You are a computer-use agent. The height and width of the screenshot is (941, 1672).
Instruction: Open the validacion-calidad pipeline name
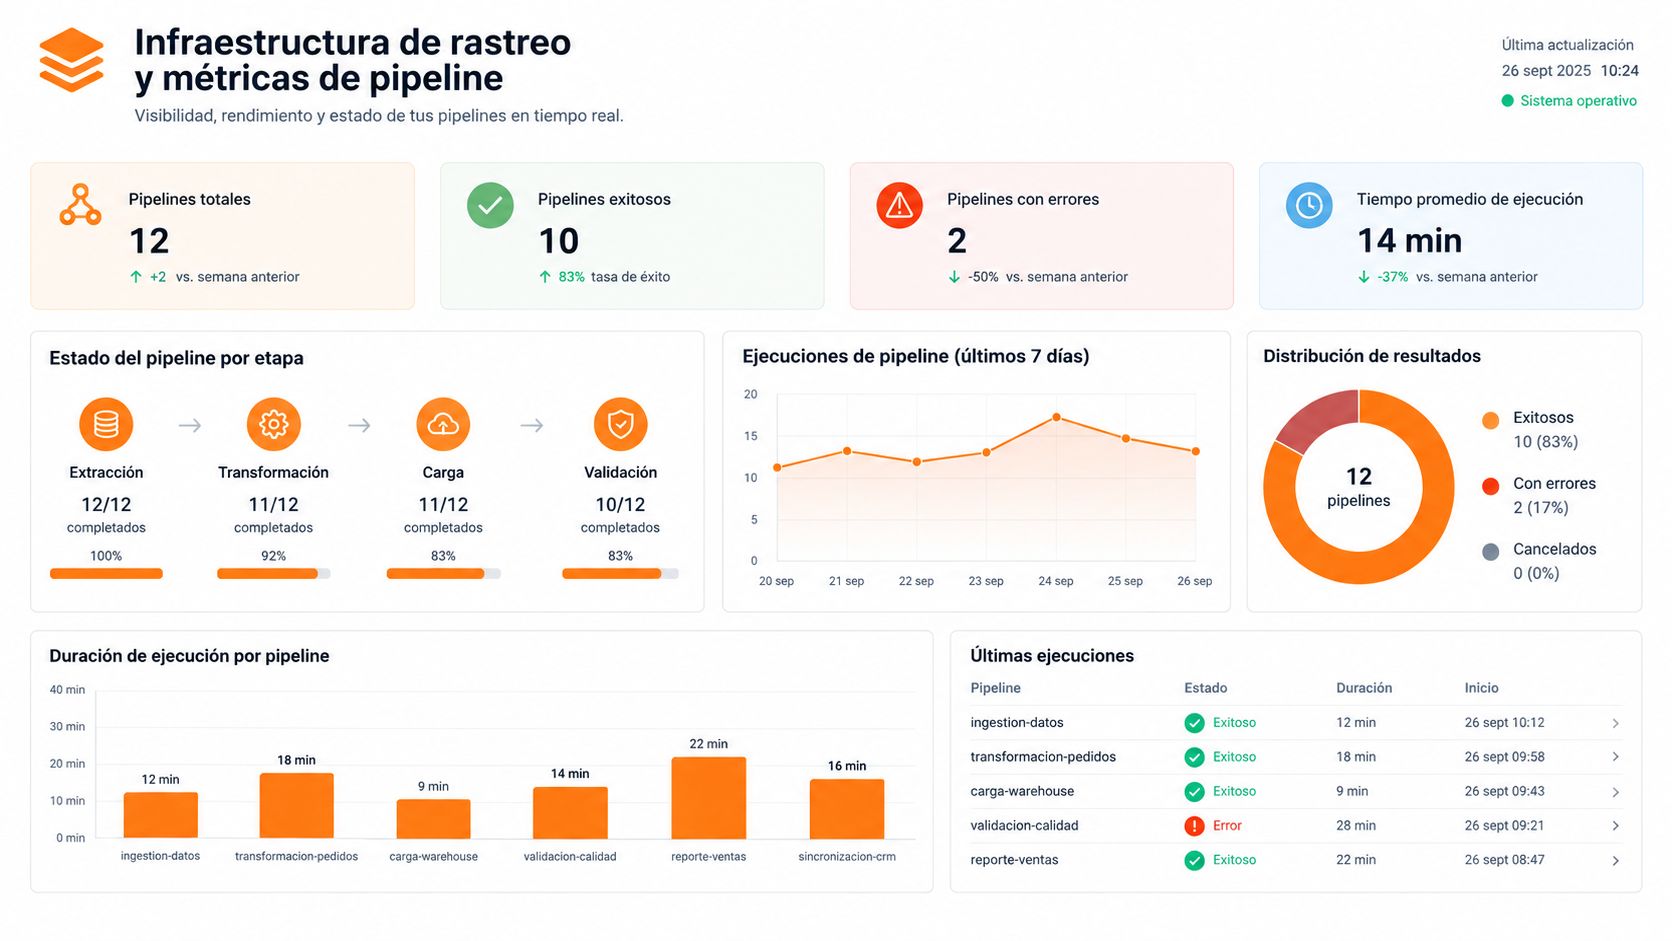(x=1024, y=826)
